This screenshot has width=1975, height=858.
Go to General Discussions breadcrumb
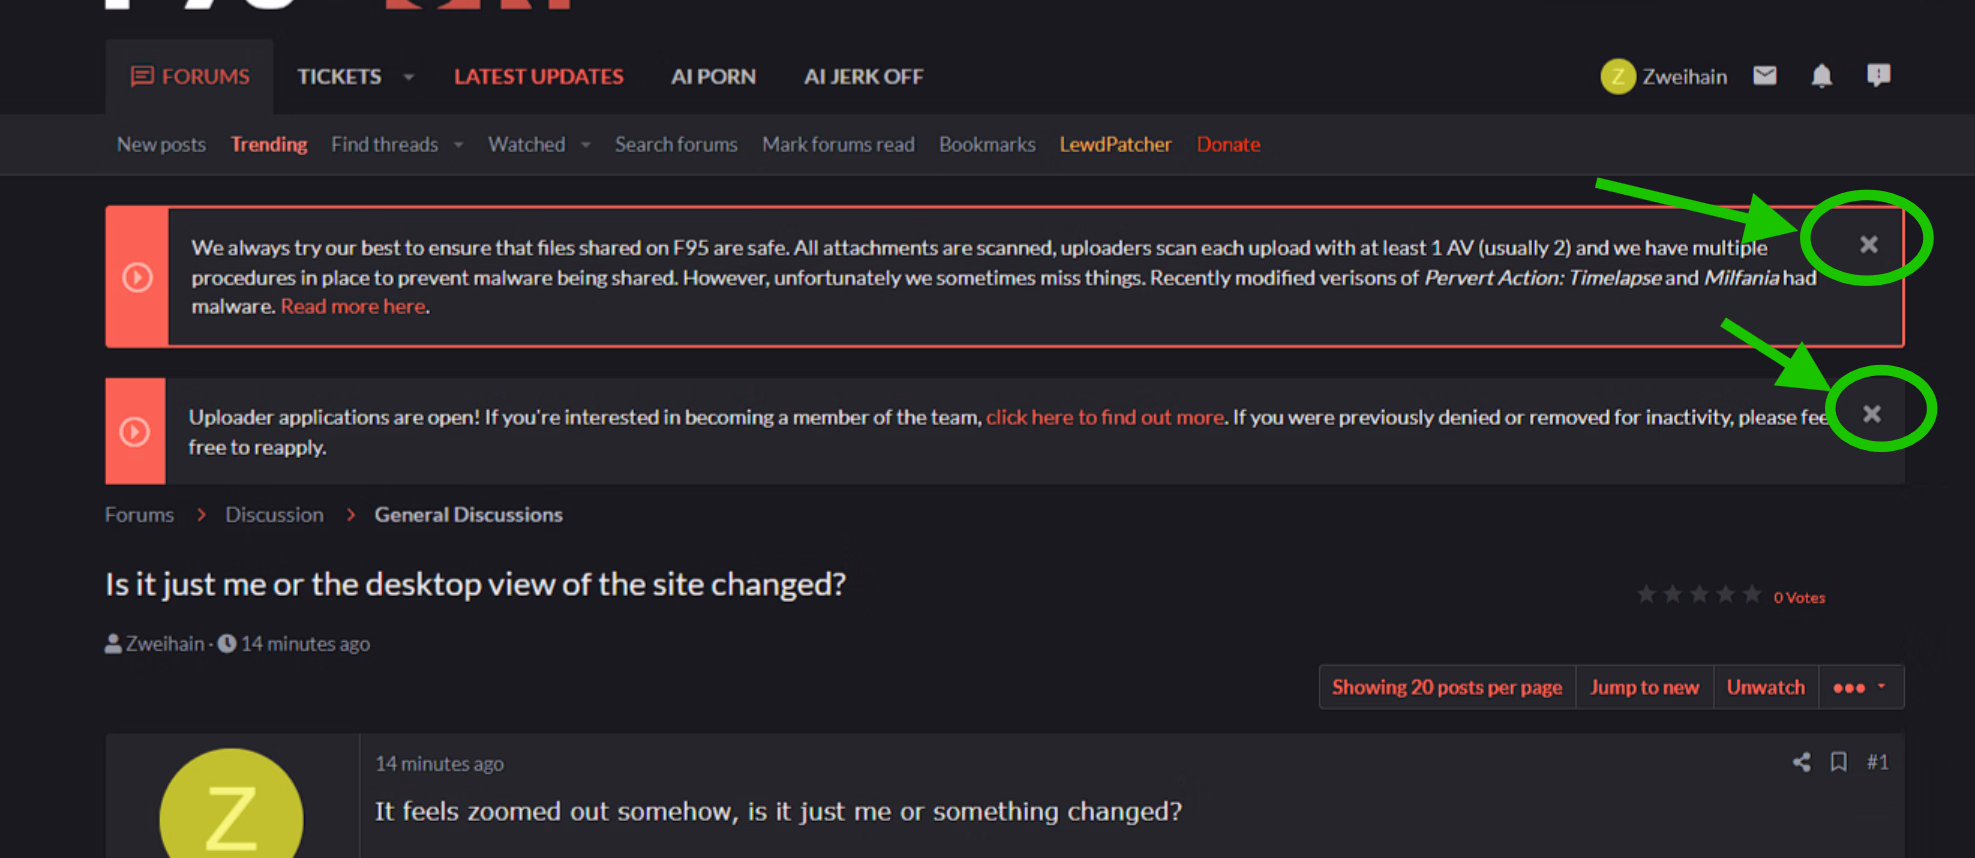pyautogui.click(x=468, y=515)
